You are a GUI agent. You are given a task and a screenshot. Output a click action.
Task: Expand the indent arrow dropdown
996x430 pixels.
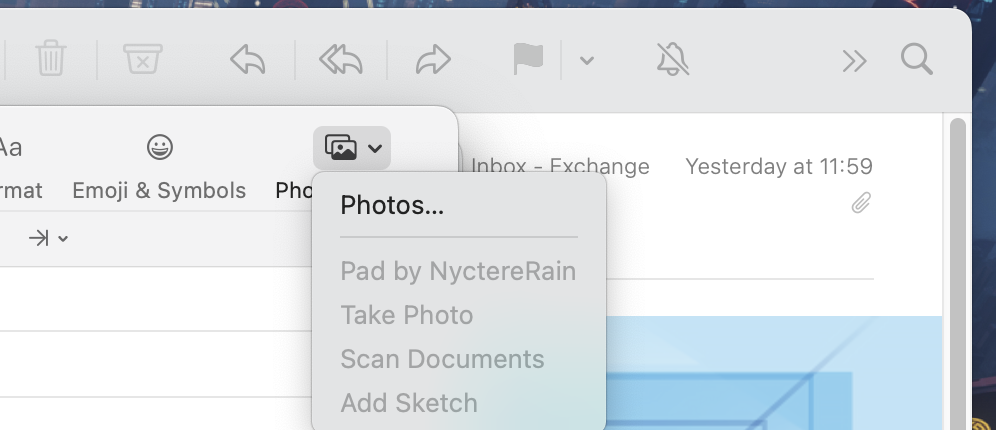pos(48,238)
